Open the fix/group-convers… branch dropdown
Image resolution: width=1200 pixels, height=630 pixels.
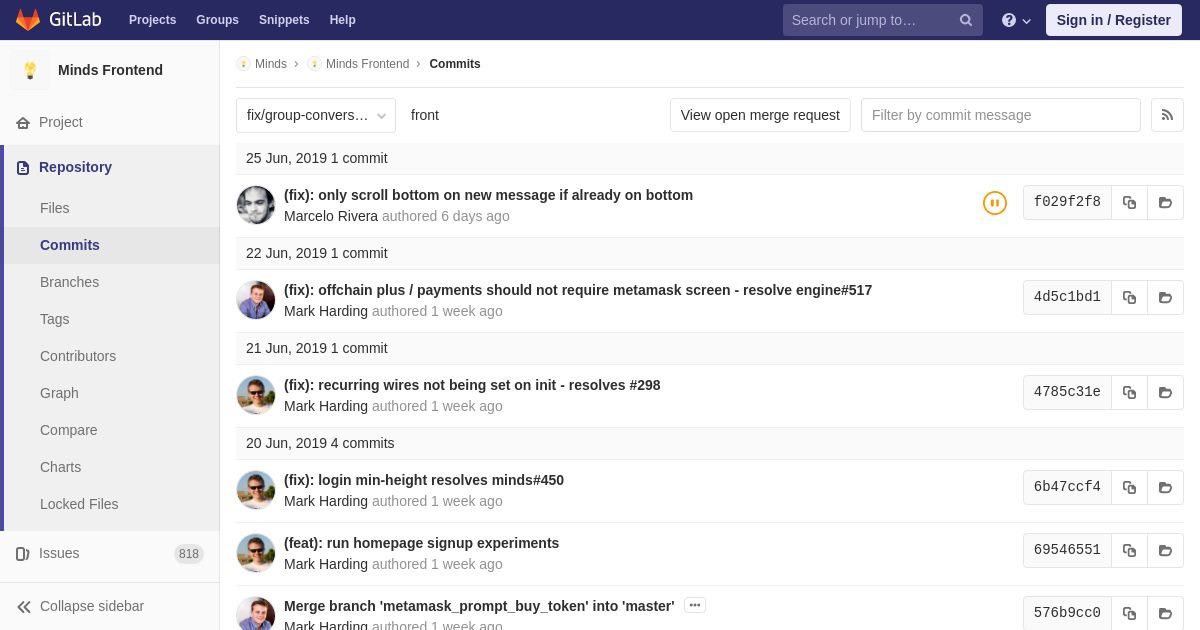[x=316, y=115]
